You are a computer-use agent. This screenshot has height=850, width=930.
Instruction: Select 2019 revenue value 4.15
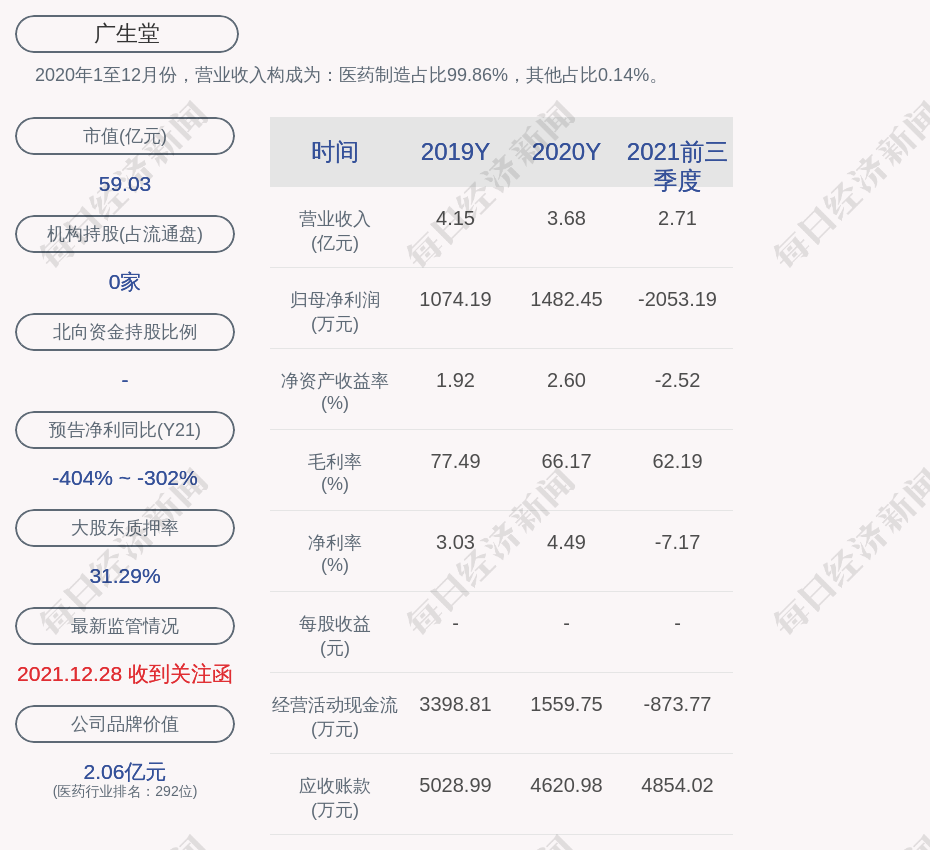(x=455, y=218)
